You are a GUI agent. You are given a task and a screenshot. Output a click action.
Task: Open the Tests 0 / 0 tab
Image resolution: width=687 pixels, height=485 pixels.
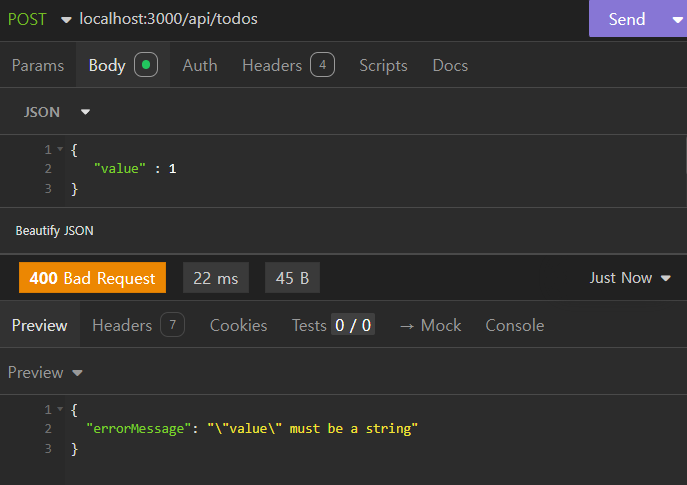(333, 325)
